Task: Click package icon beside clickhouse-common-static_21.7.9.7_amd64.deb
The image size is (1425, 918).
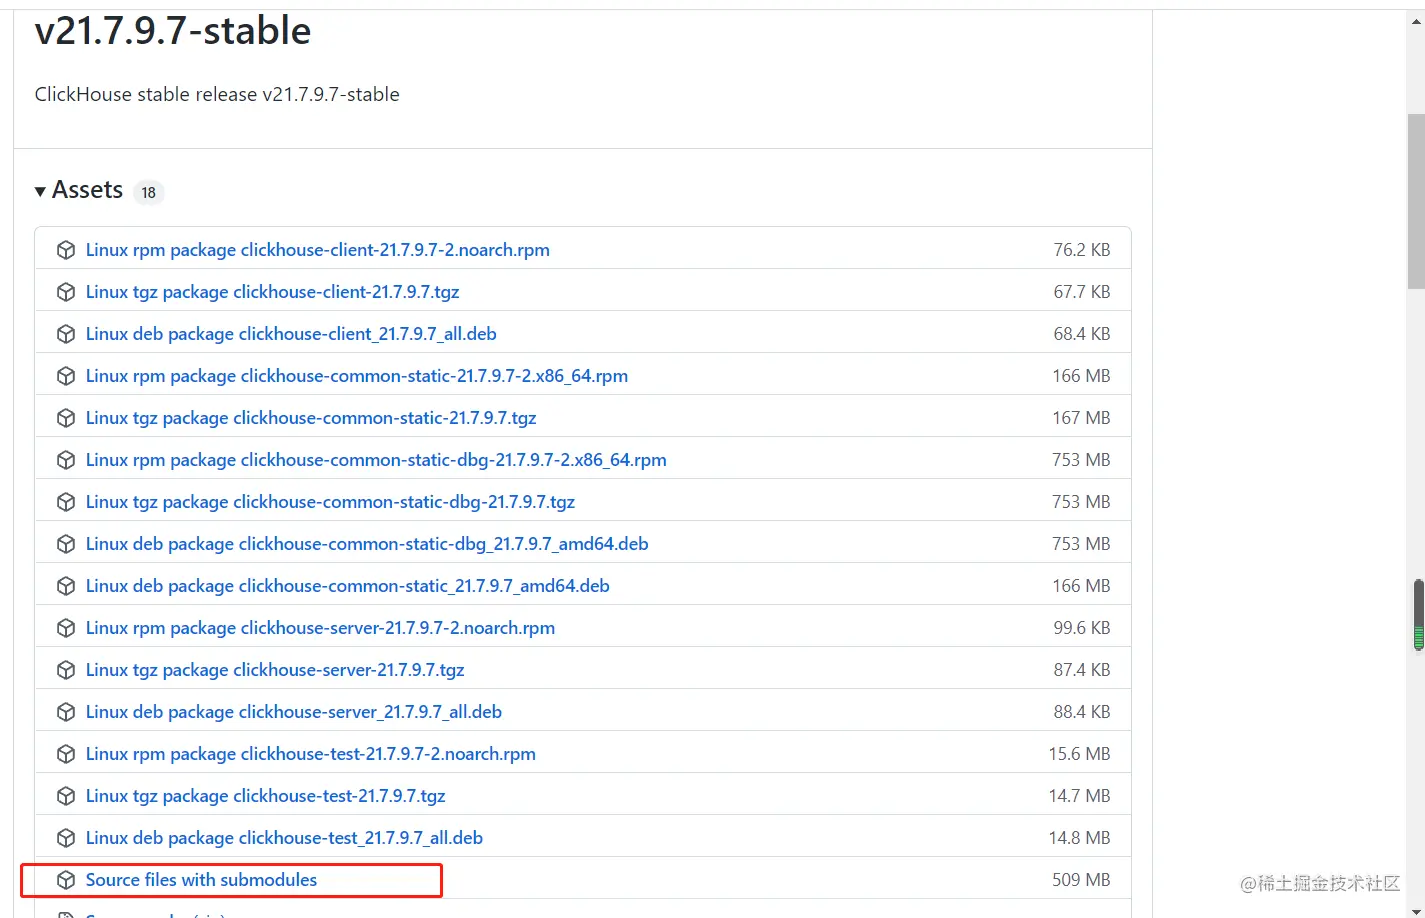Action: [66, 586]
